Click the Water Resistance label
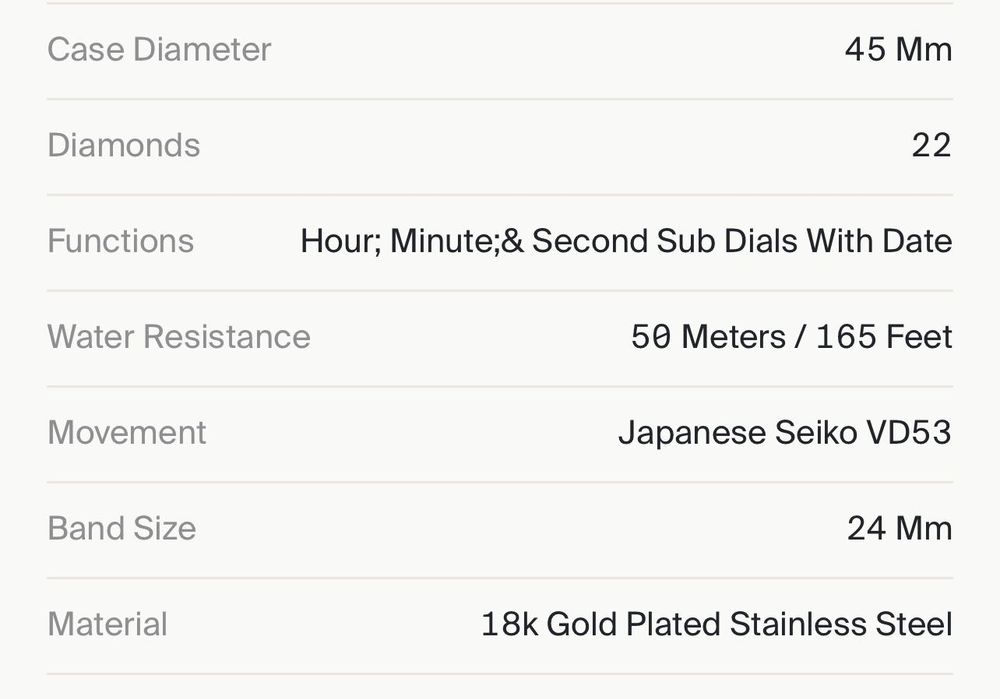Screen dimensions: 1000x699 point(178,337)
